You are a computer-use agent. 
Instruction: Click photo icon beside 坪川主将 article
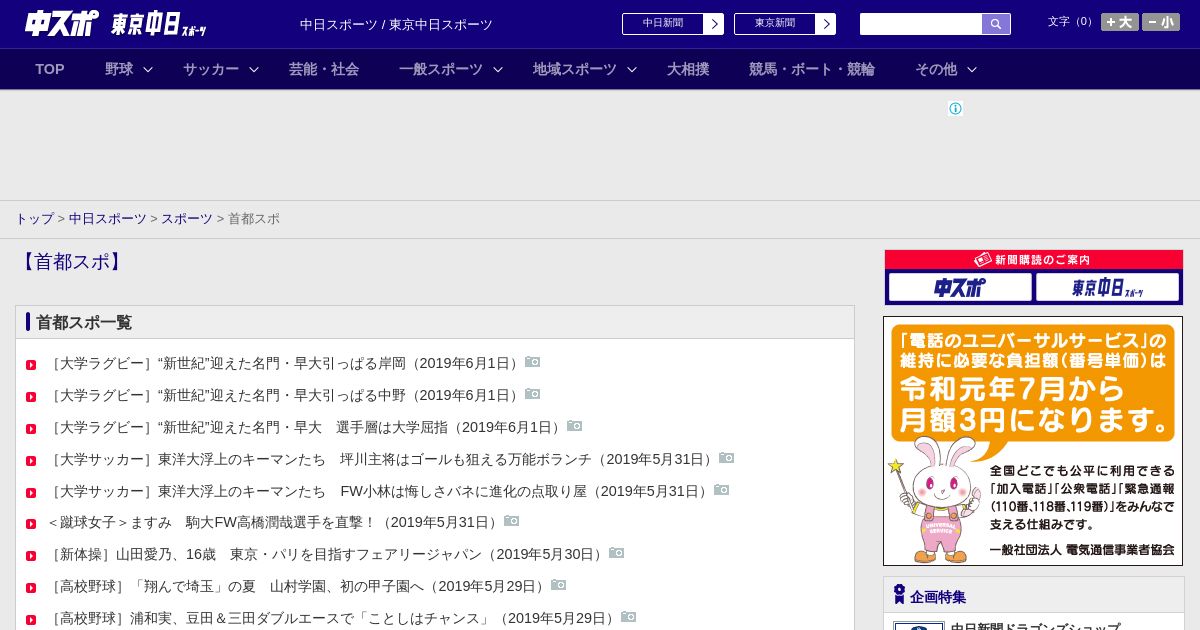(x=727, y=458)
